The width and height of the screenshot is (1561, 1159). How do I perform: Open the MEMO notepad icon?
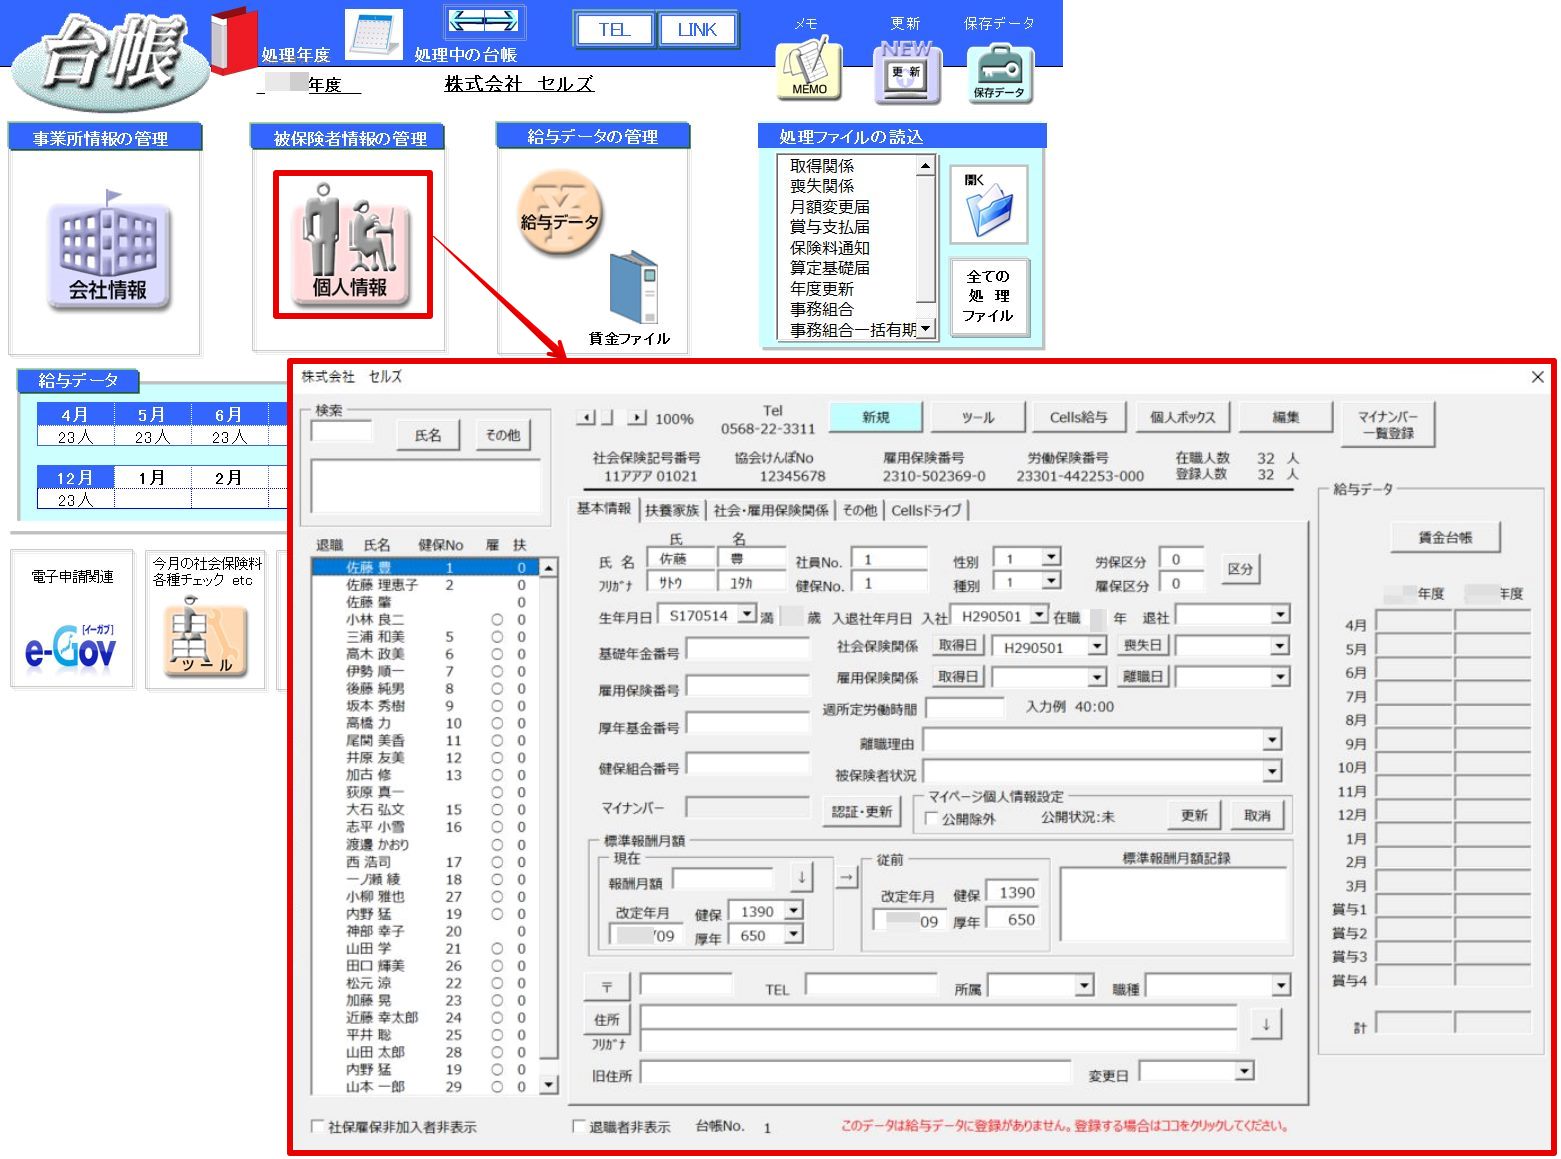click(x=808, y=68)
